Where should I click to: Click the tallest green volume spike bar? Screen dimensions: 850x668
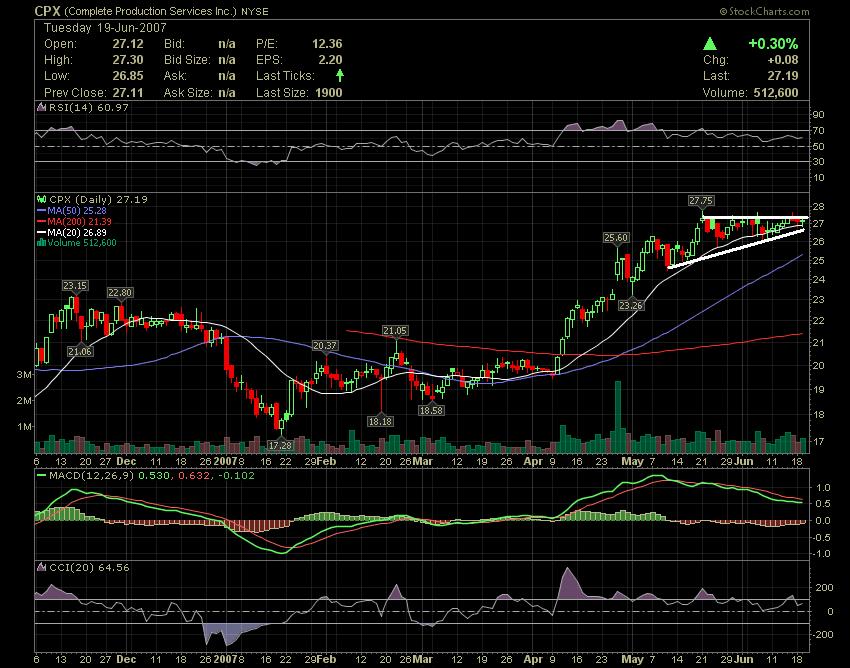617,416
